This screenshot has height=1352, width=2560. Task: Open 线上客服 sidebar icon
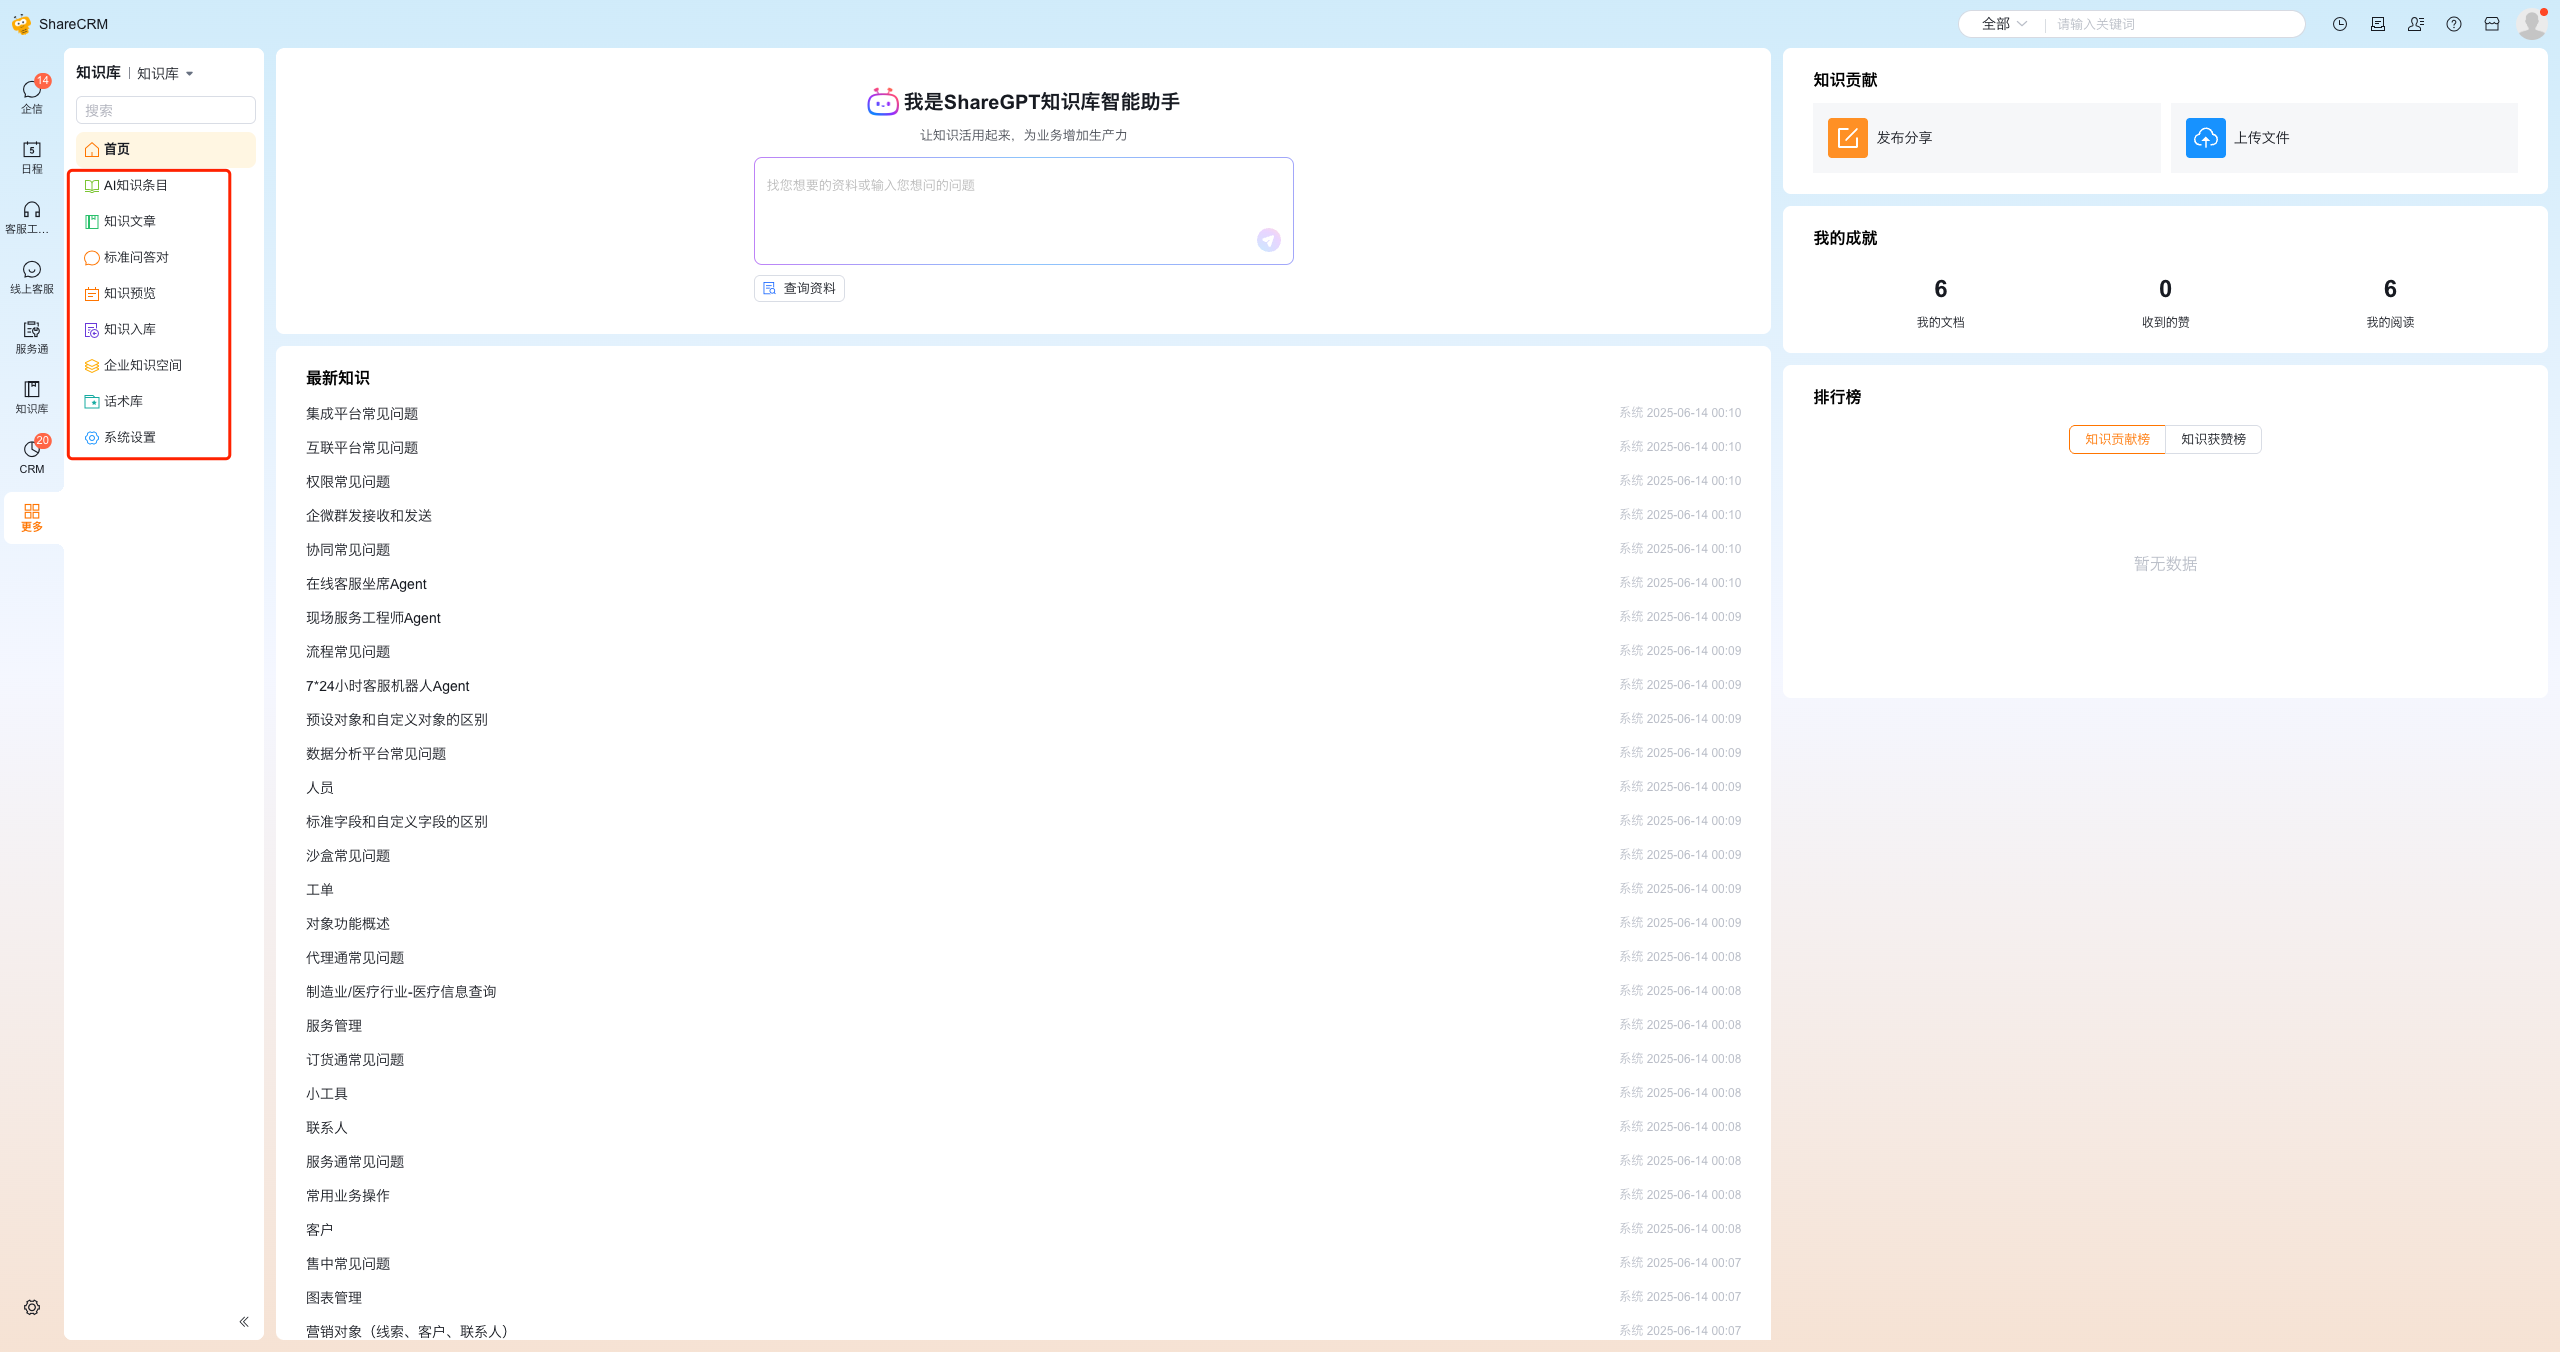click(x=32, y=275)
